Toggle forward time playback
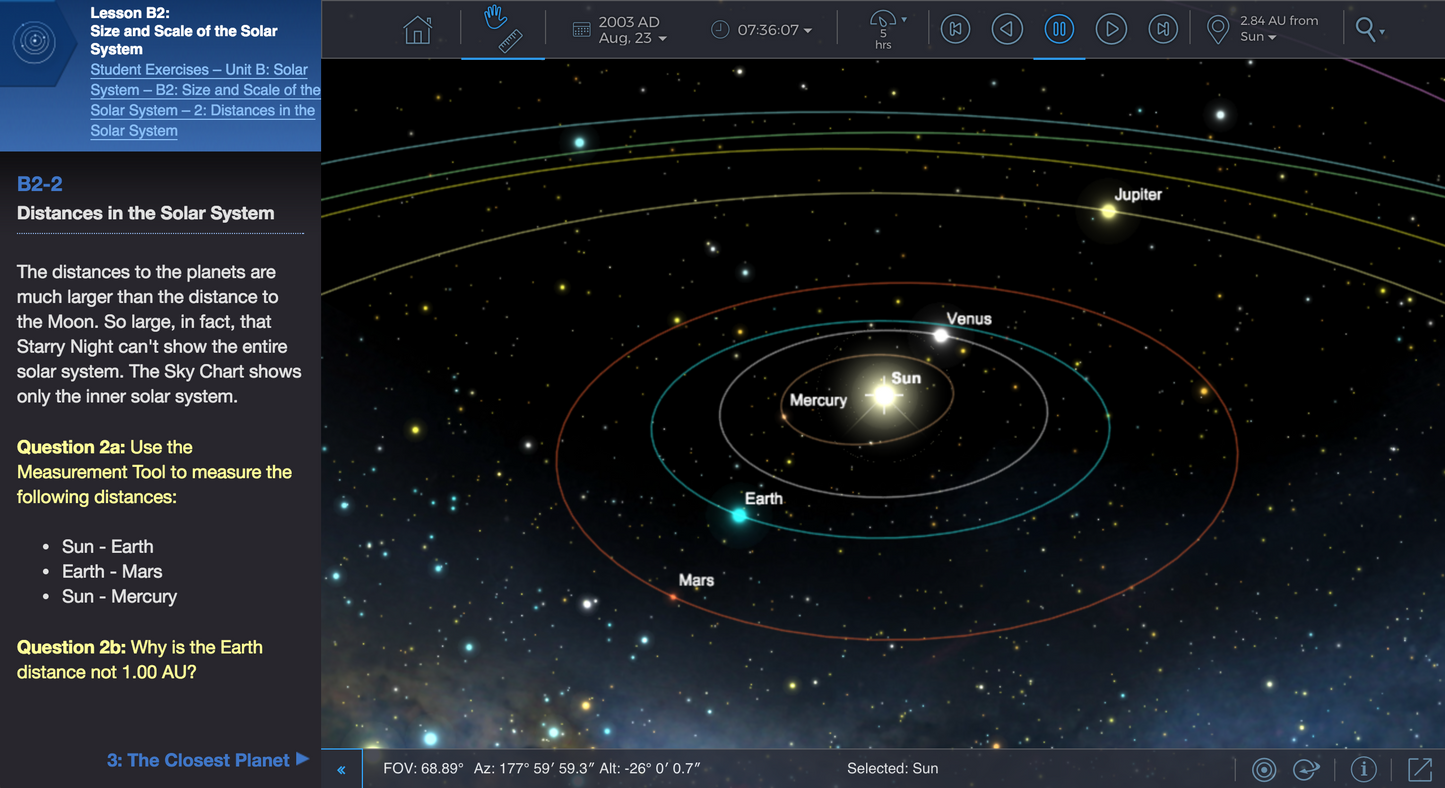1445x788 pixels. [x=1111, y=29]
